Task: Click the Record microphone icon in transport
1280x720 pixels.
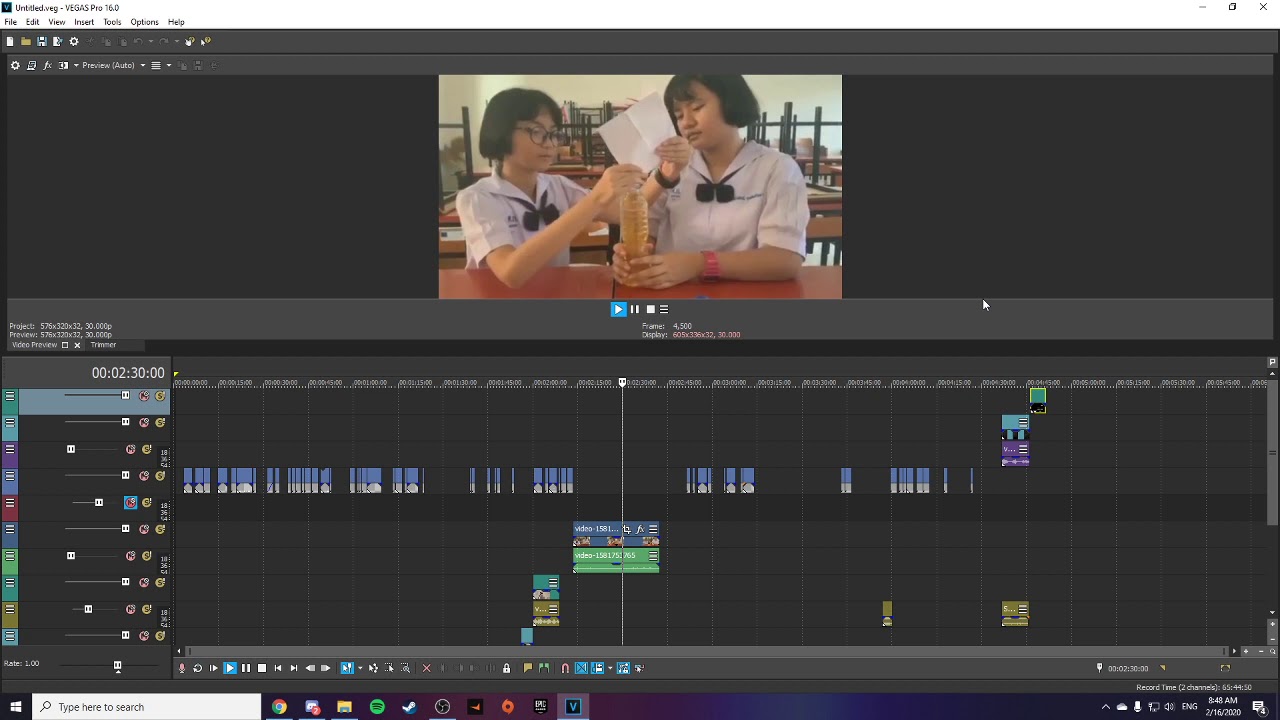Action: pyautogui.click(x=182, y=668)
